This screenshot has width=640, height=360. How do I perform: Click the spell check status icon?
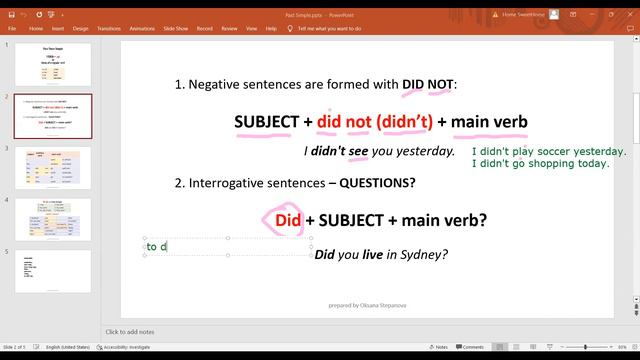point(36,347)
